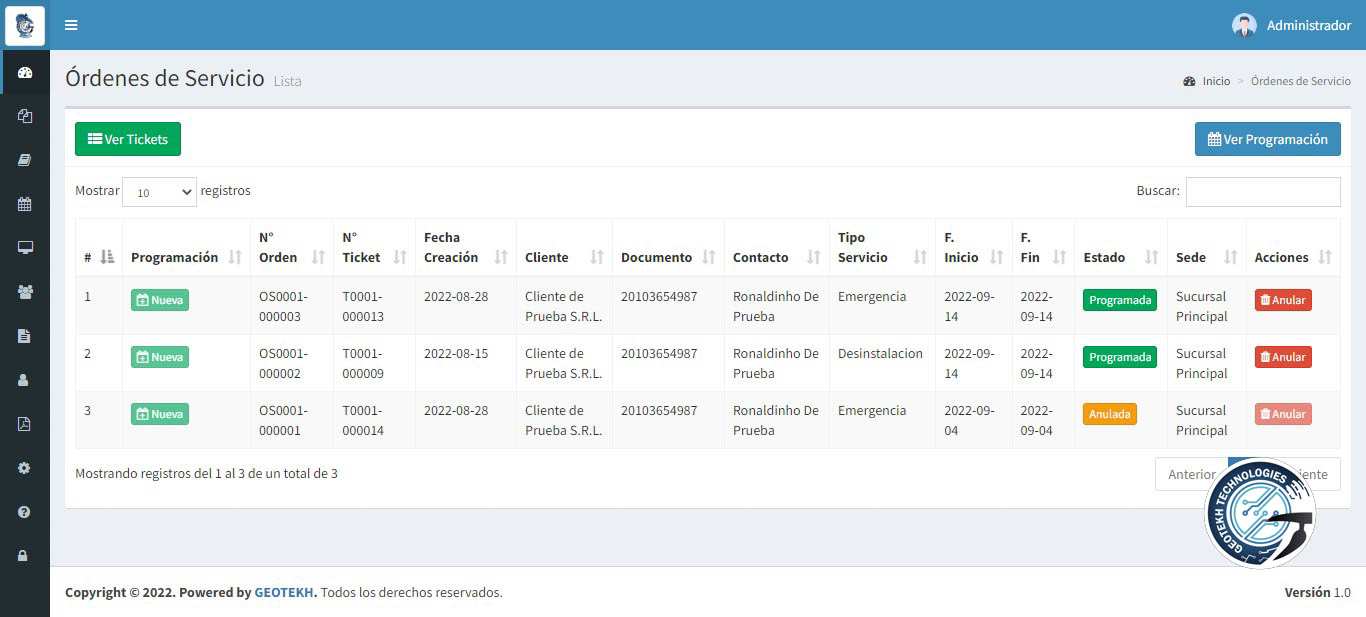The height and width of the screenshot is (617, 1366).
Task: Toggle sidebar with hamburger menu icon
Action: coord(71,25)
